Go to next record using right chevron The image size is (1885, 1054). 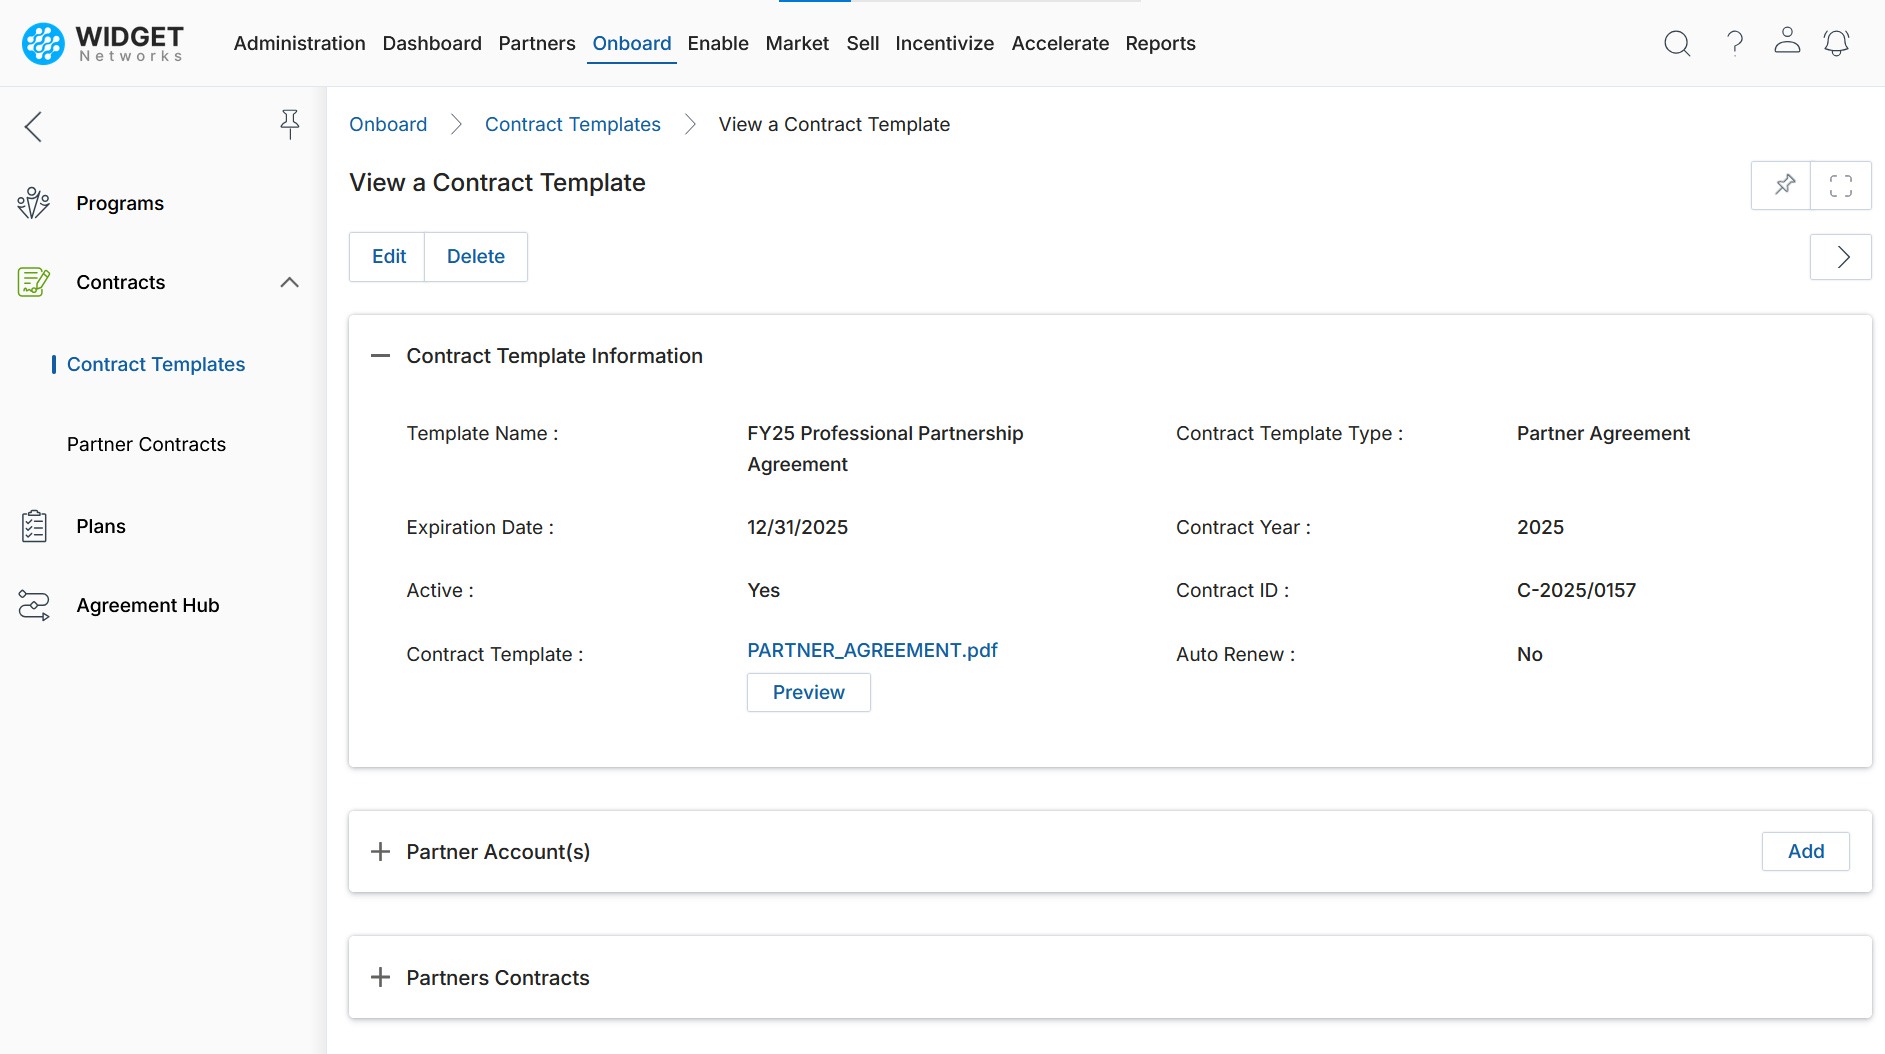tap(1841, 257)
